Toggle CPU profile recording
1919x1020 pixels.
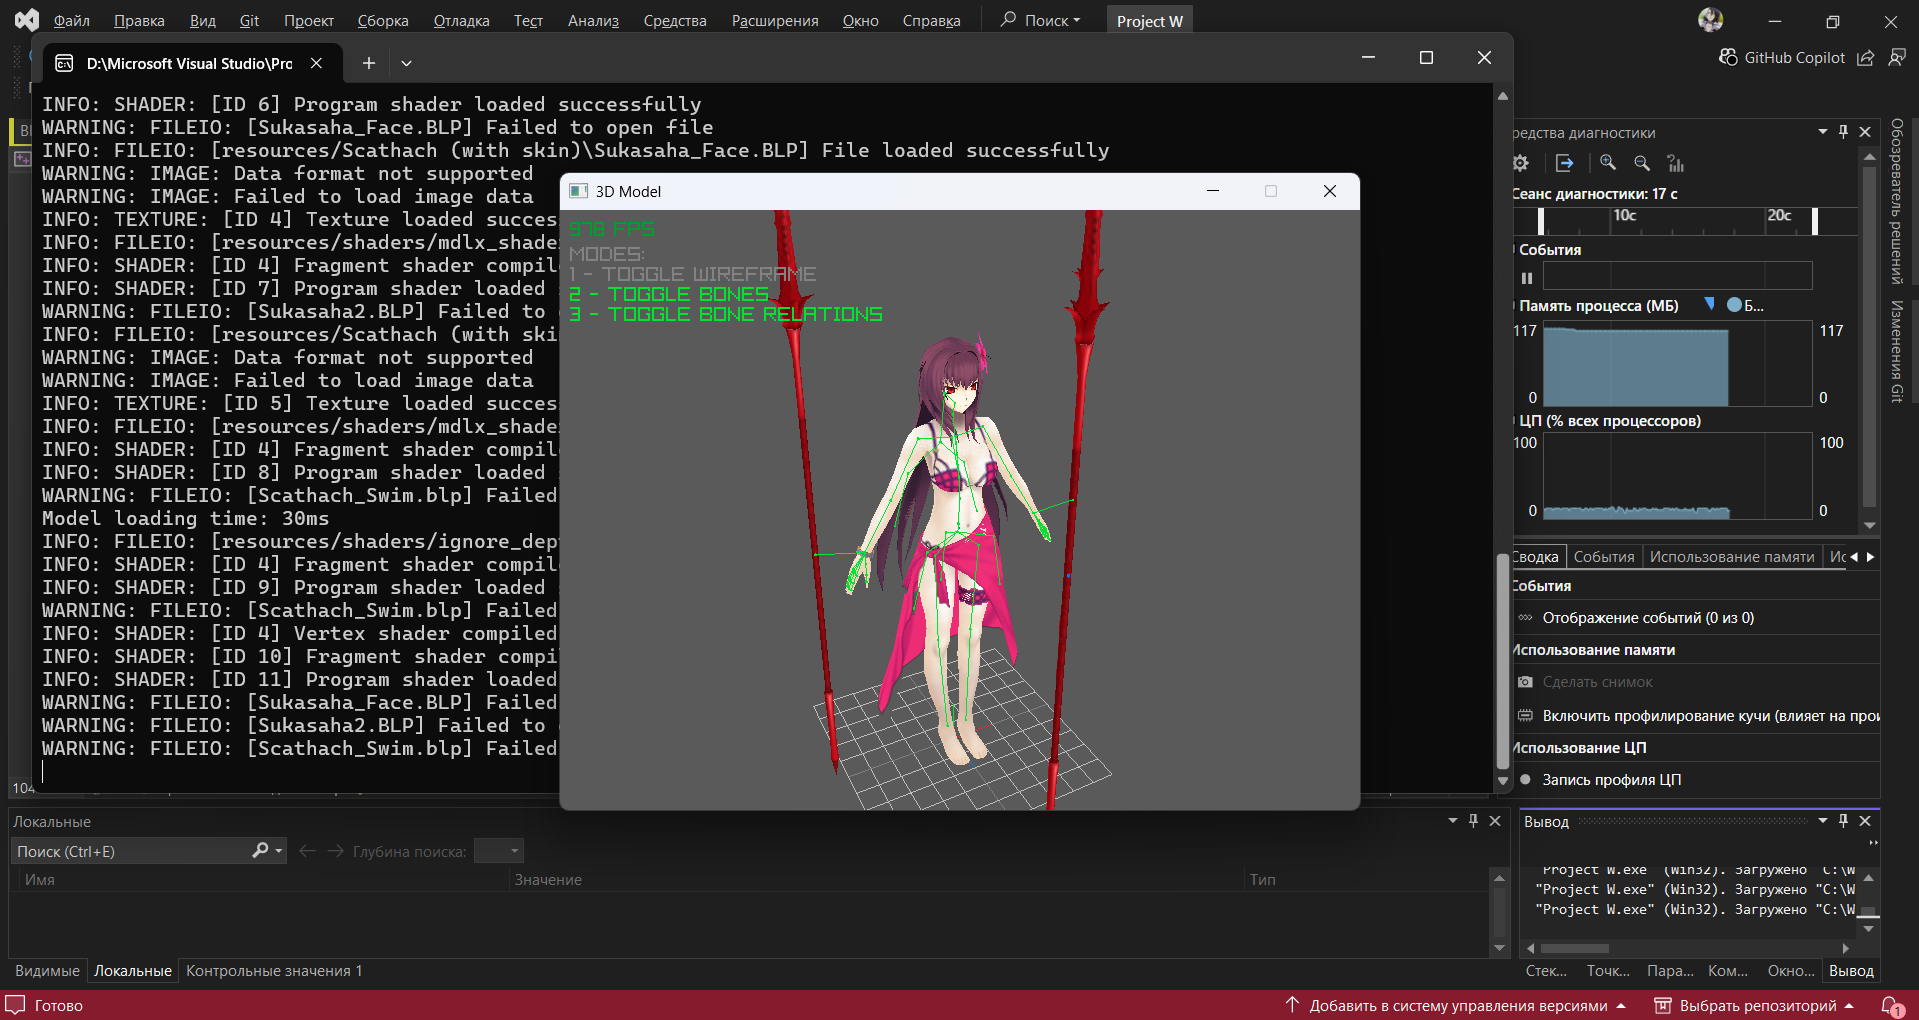click(1600, 780)
